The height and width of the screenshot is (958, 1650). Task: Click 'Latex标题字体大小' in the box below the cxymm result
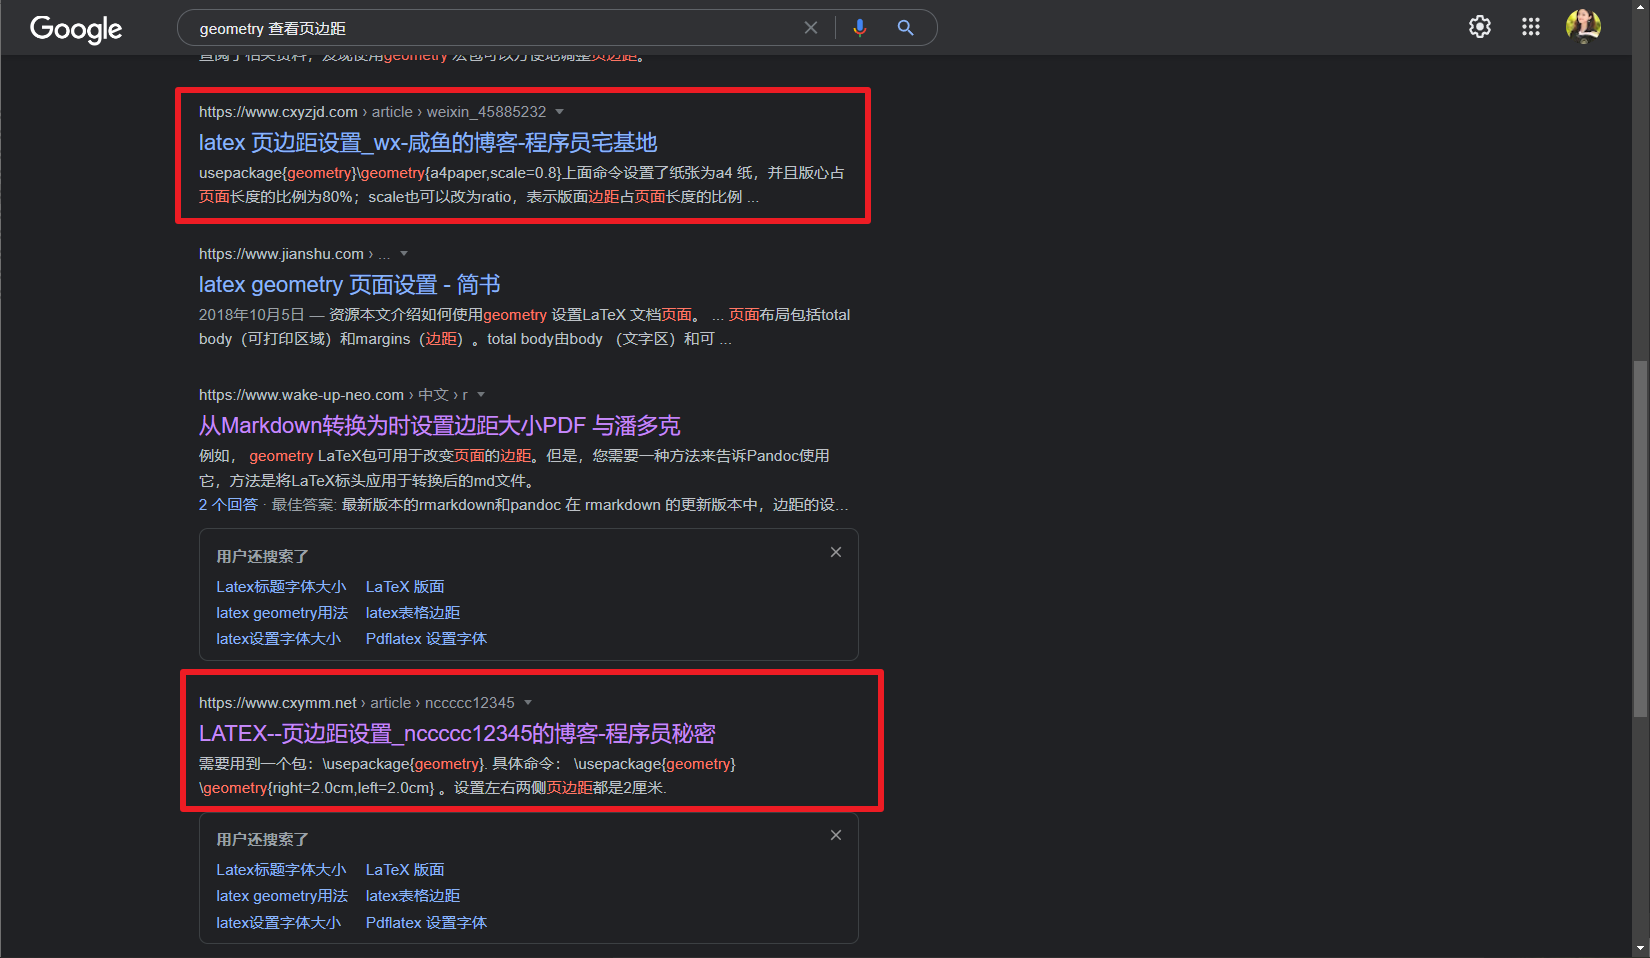(281, 870)
